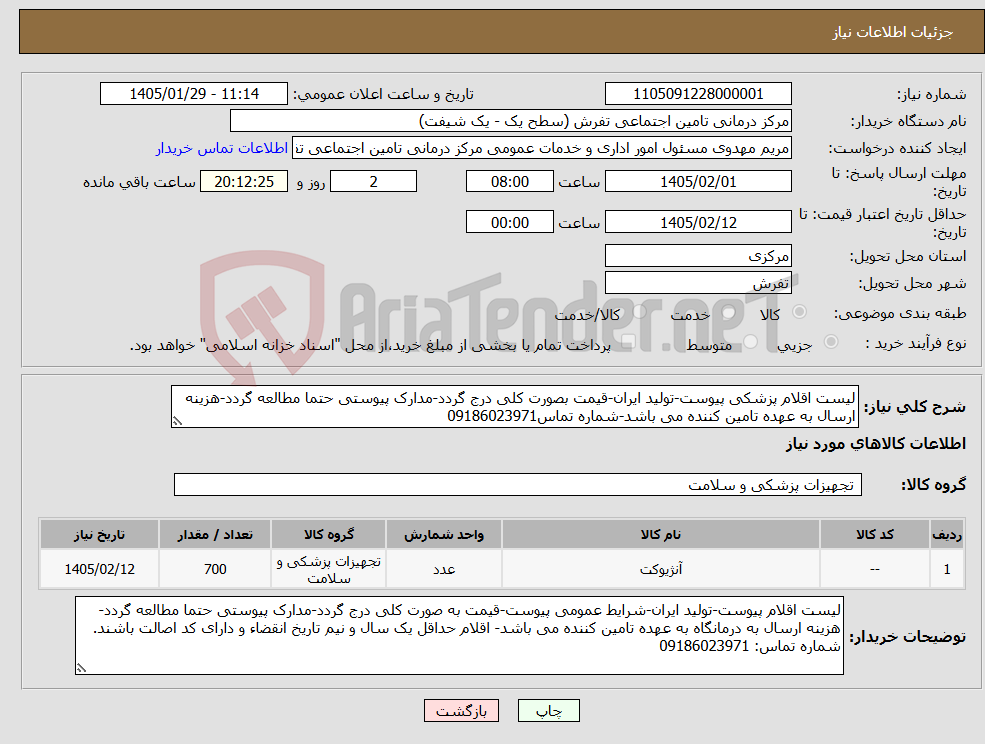985x744 pixels.
Task: Click the تاریخ نیاز column header
Action: coord(99,535)
